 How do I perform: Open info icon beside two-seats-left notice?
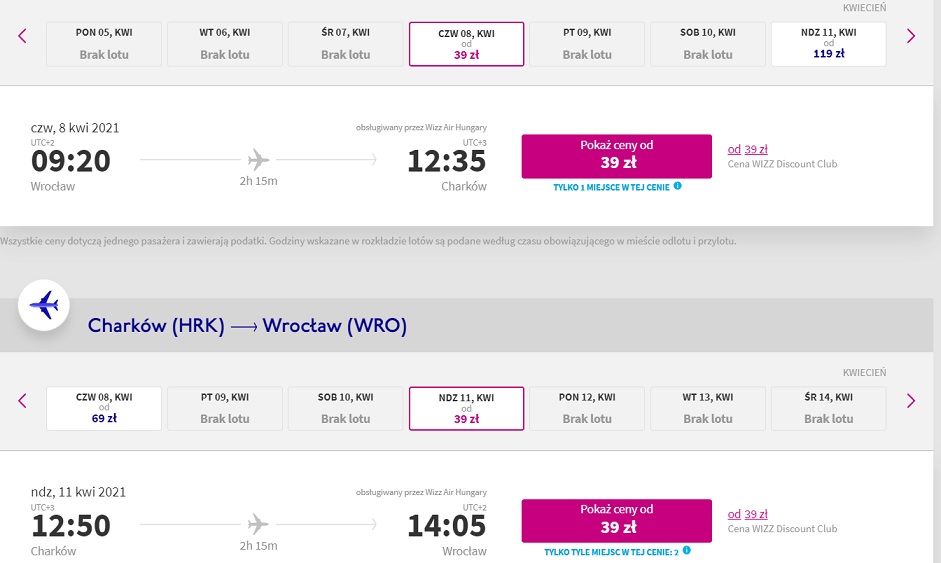687,550
